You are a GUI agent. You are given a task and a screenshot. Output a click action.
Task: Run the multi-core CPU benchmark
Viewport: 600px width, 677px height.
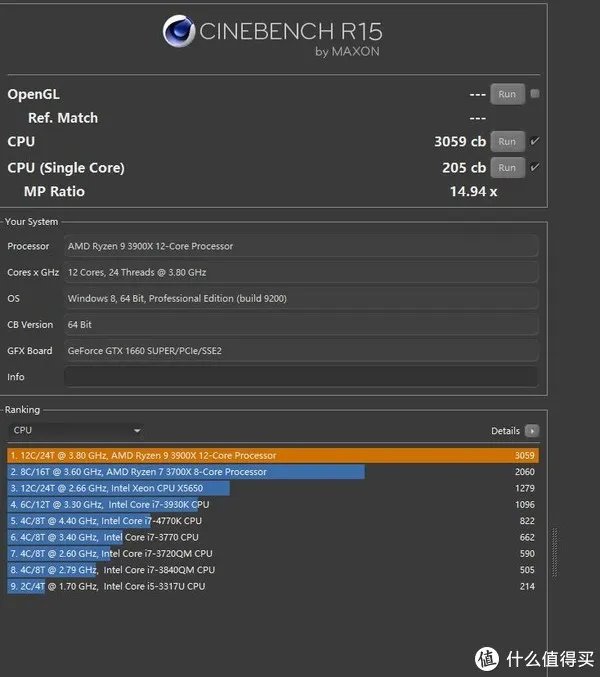[507, 142]
